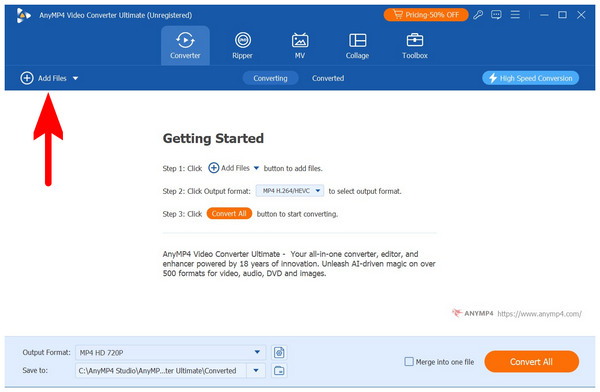This screenshot has width=600, height=392.
Task: Show the Converting list
Action: [270, 78]
